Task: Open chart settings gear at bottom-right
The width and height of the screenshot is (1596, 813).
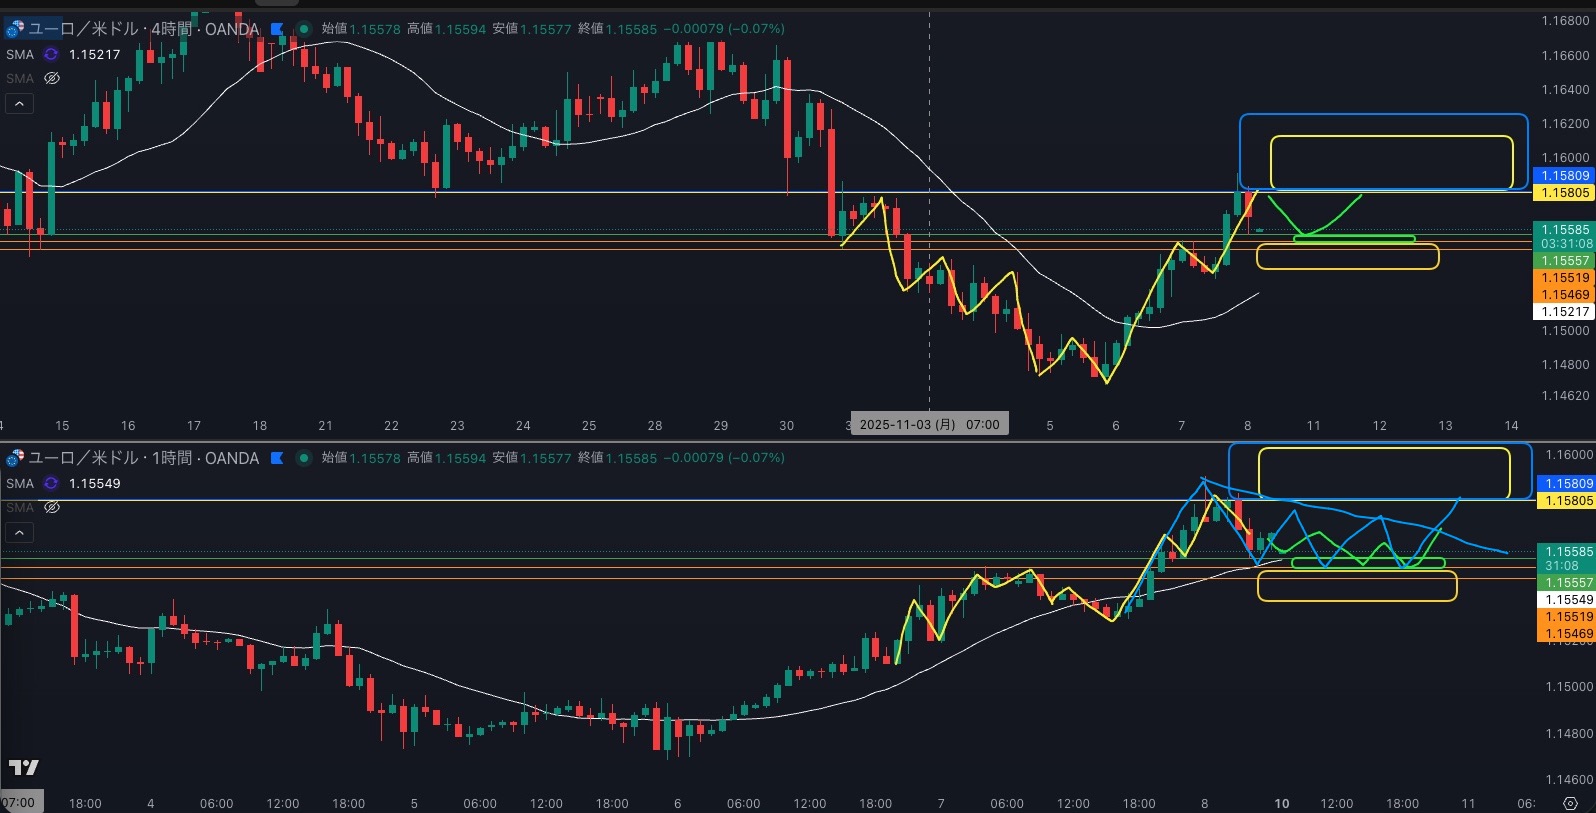Action: pos(1570,803)
